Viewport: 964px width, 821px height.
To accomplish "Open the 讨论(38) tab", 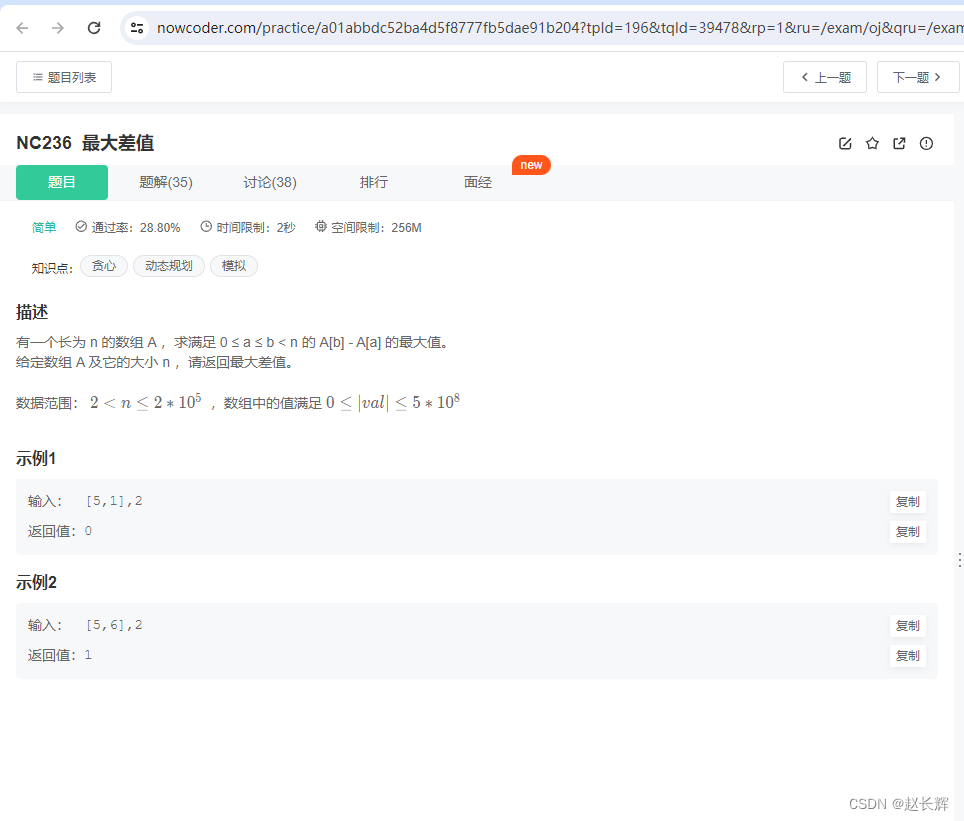I will pyautogui.click(x=270, y=182).
